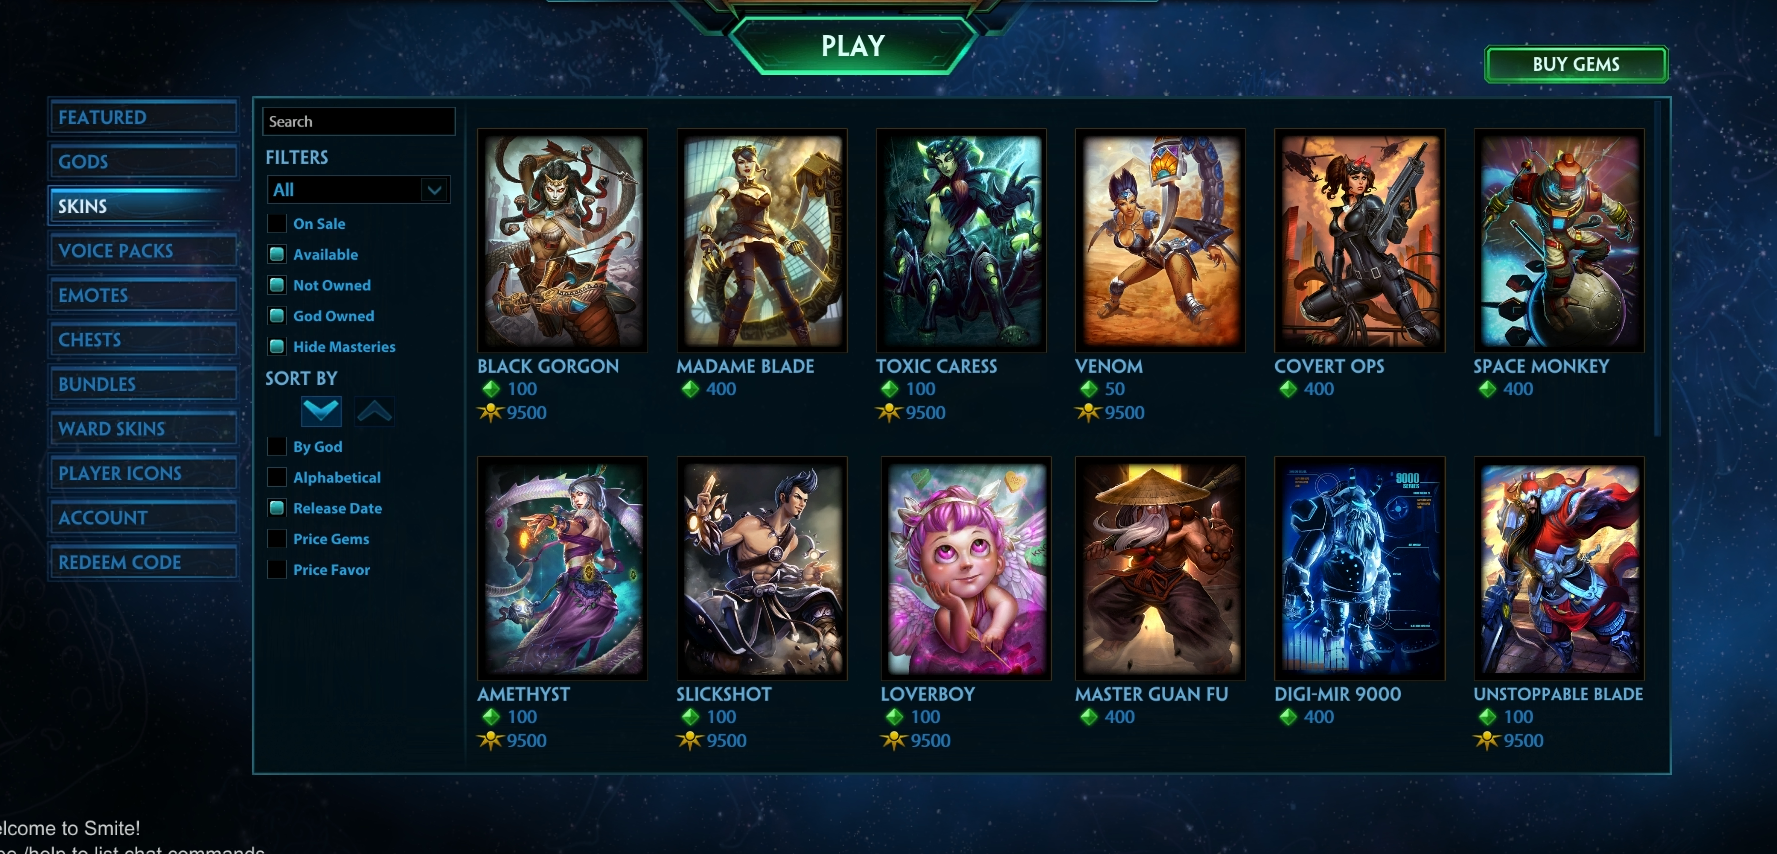Enable the By God sort checkbox
Screen dimensions: 1777x854
click(277, 446)
